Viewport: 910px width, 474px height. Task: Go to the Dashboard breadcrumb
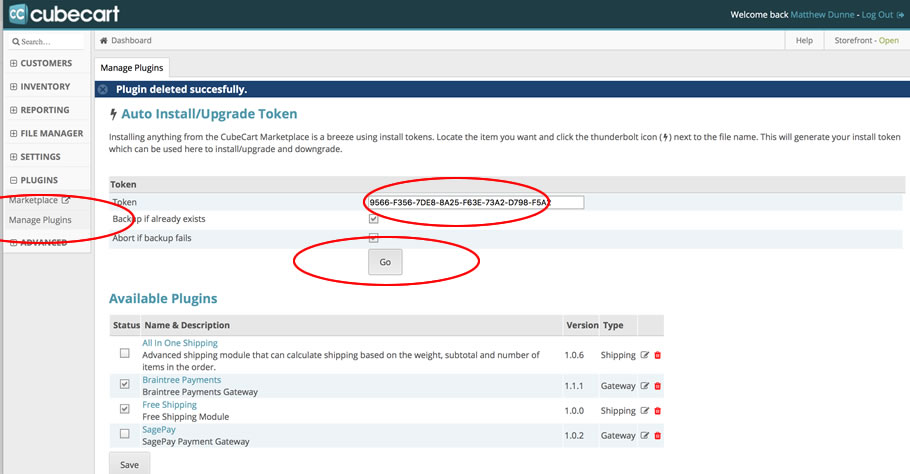click(x=131, y=41)
